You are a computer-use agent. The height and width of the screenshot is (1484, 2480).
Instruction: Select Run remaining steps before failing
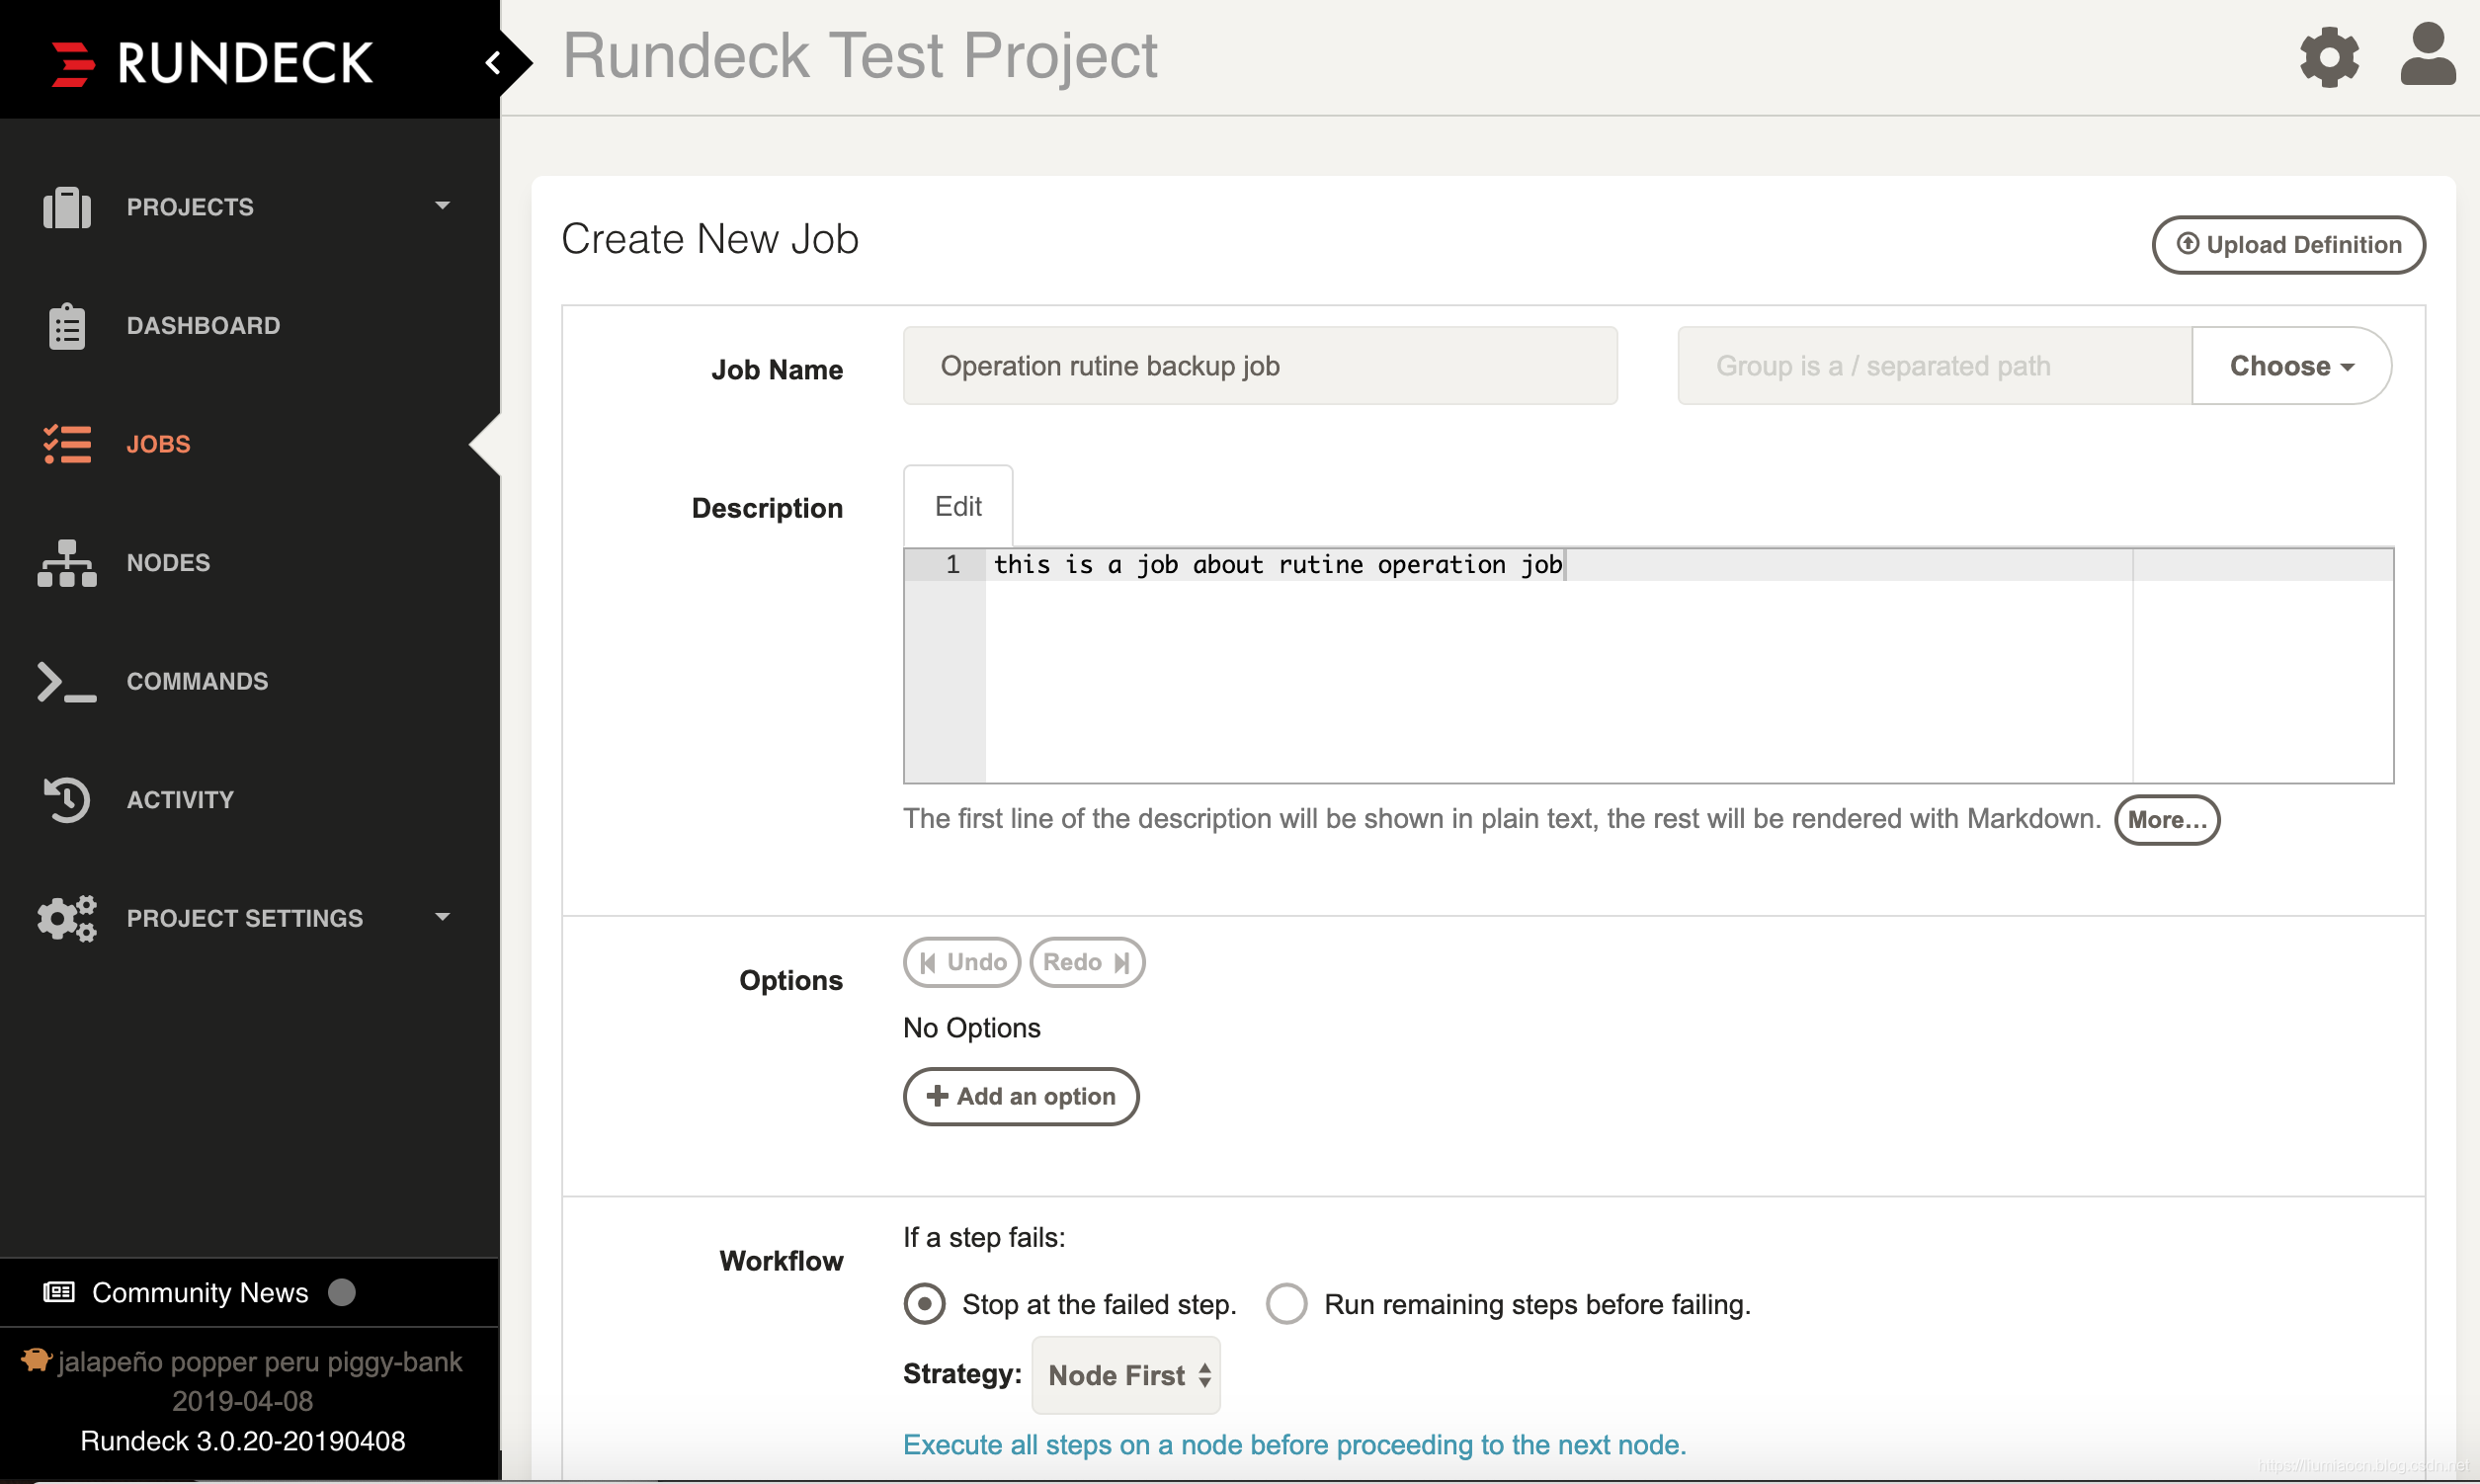(x=1287, y=1305)
